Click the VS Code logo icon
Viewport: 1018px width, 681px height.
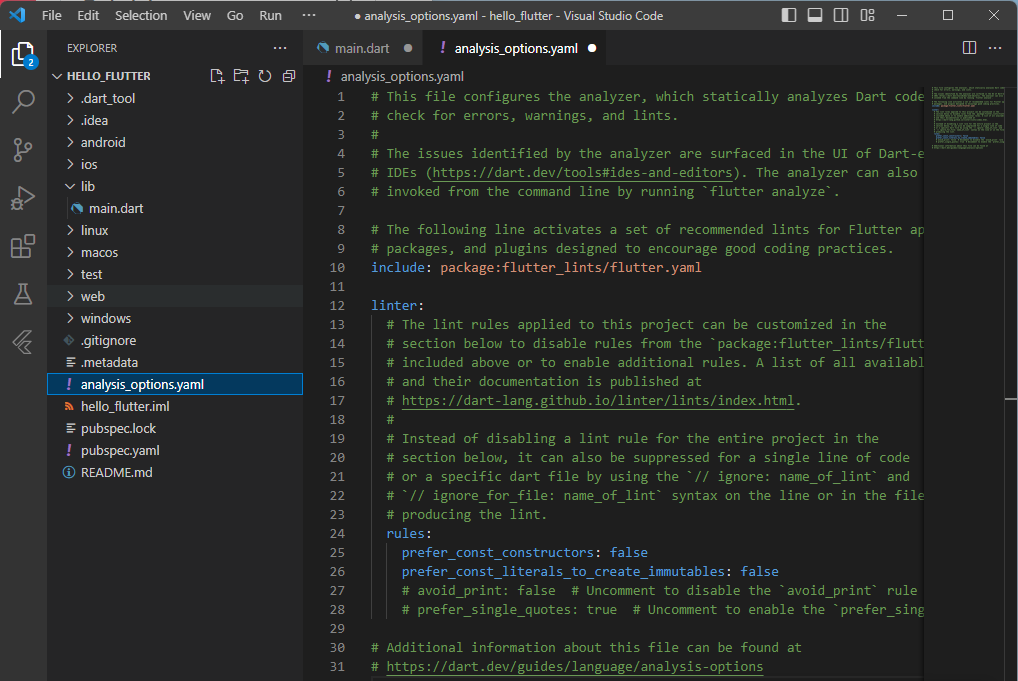click(18, 15)
